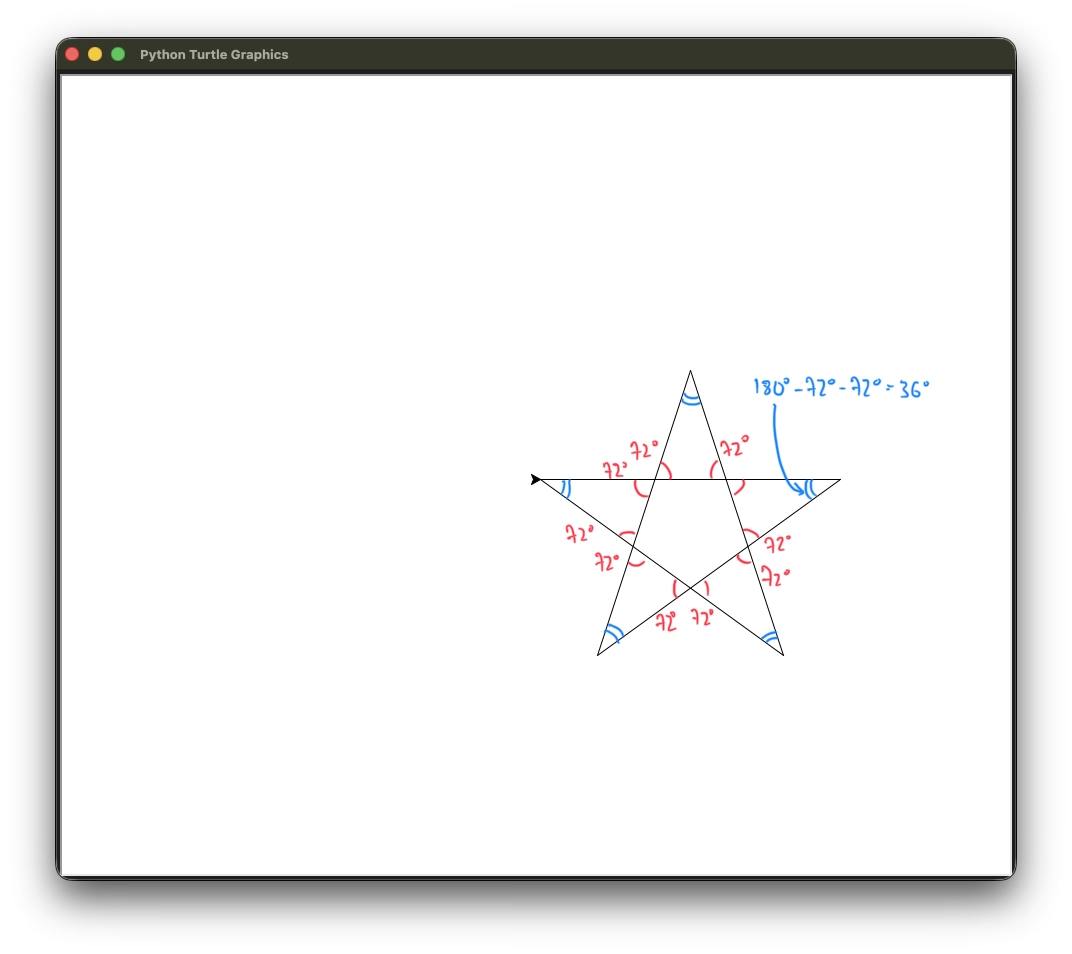Viewport: 1072px width, 954px height.
Task: Maximize window using the green button
Action: (118, 54)
